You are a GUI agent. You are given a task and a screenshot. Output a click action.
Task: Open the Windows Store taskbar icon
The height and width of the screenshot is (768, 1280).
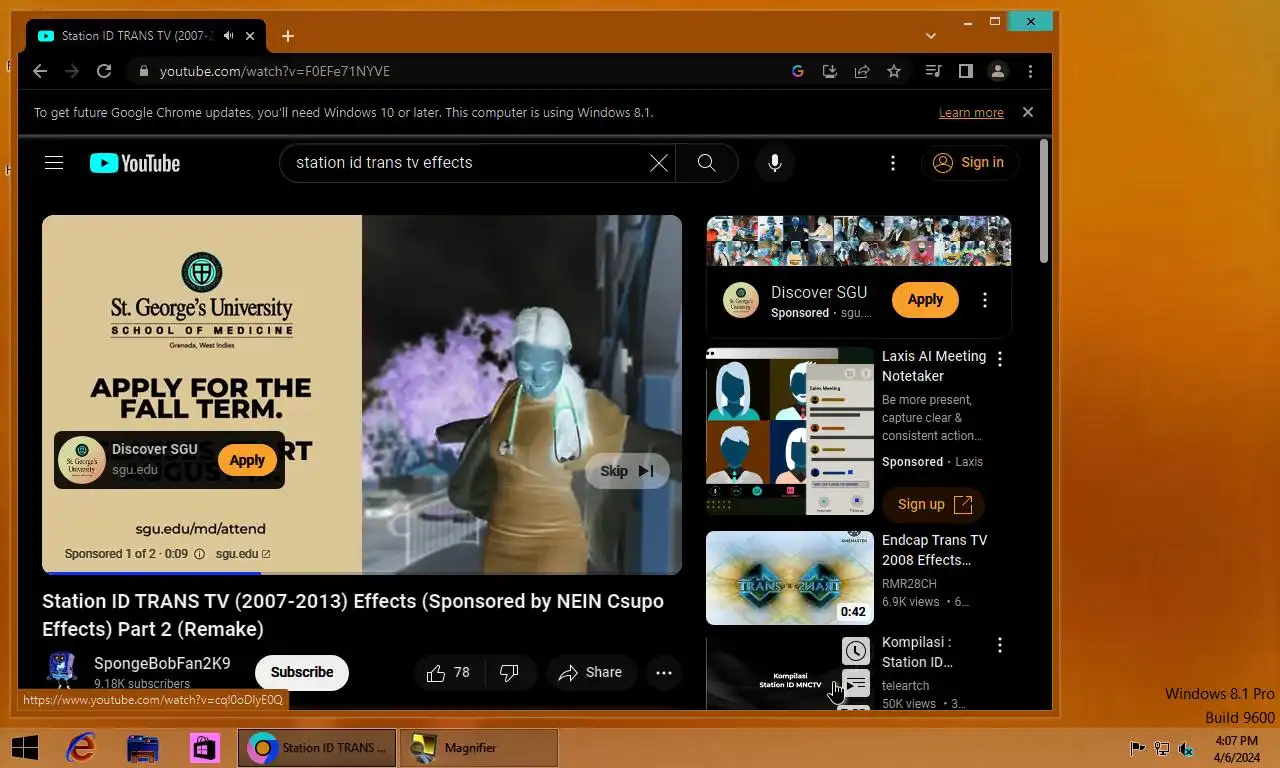pyautogui.click(x=205, y=747)
